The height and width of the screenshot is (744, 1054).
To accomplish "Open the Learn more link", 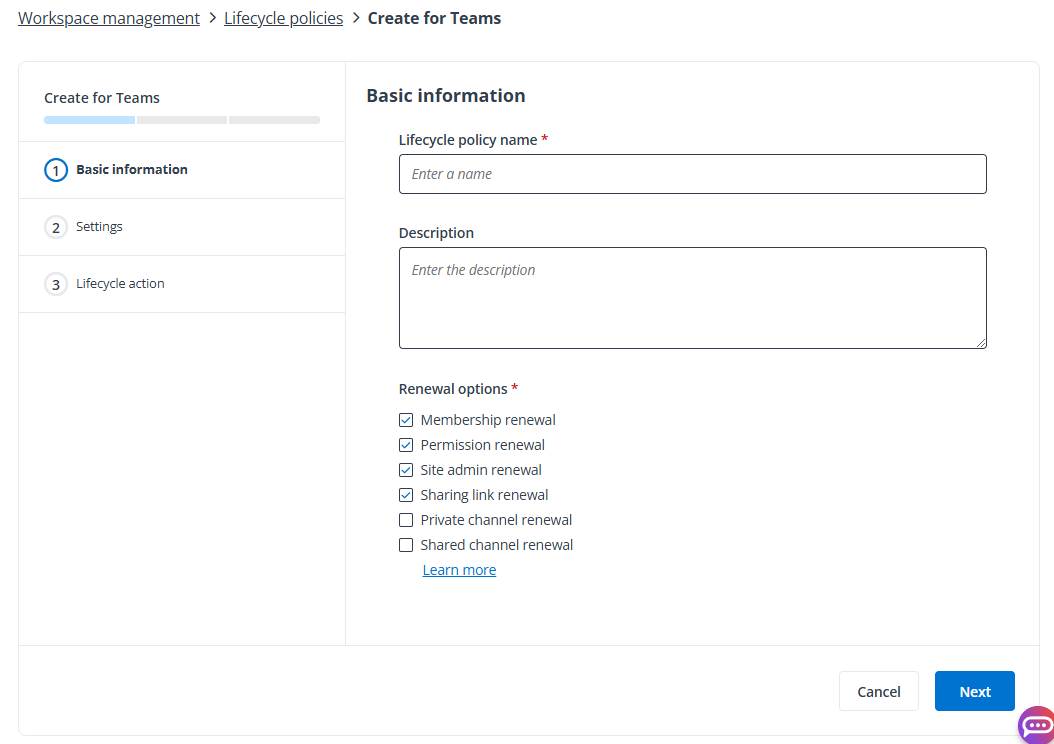I will click(x=459, y=570).
